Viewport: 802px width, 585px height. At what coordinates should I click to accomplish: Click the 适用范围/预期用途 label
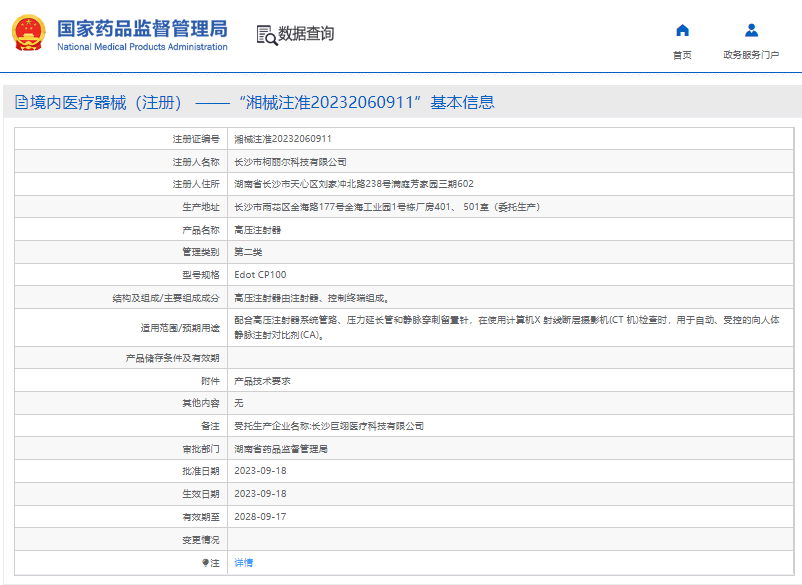point(180,328)
